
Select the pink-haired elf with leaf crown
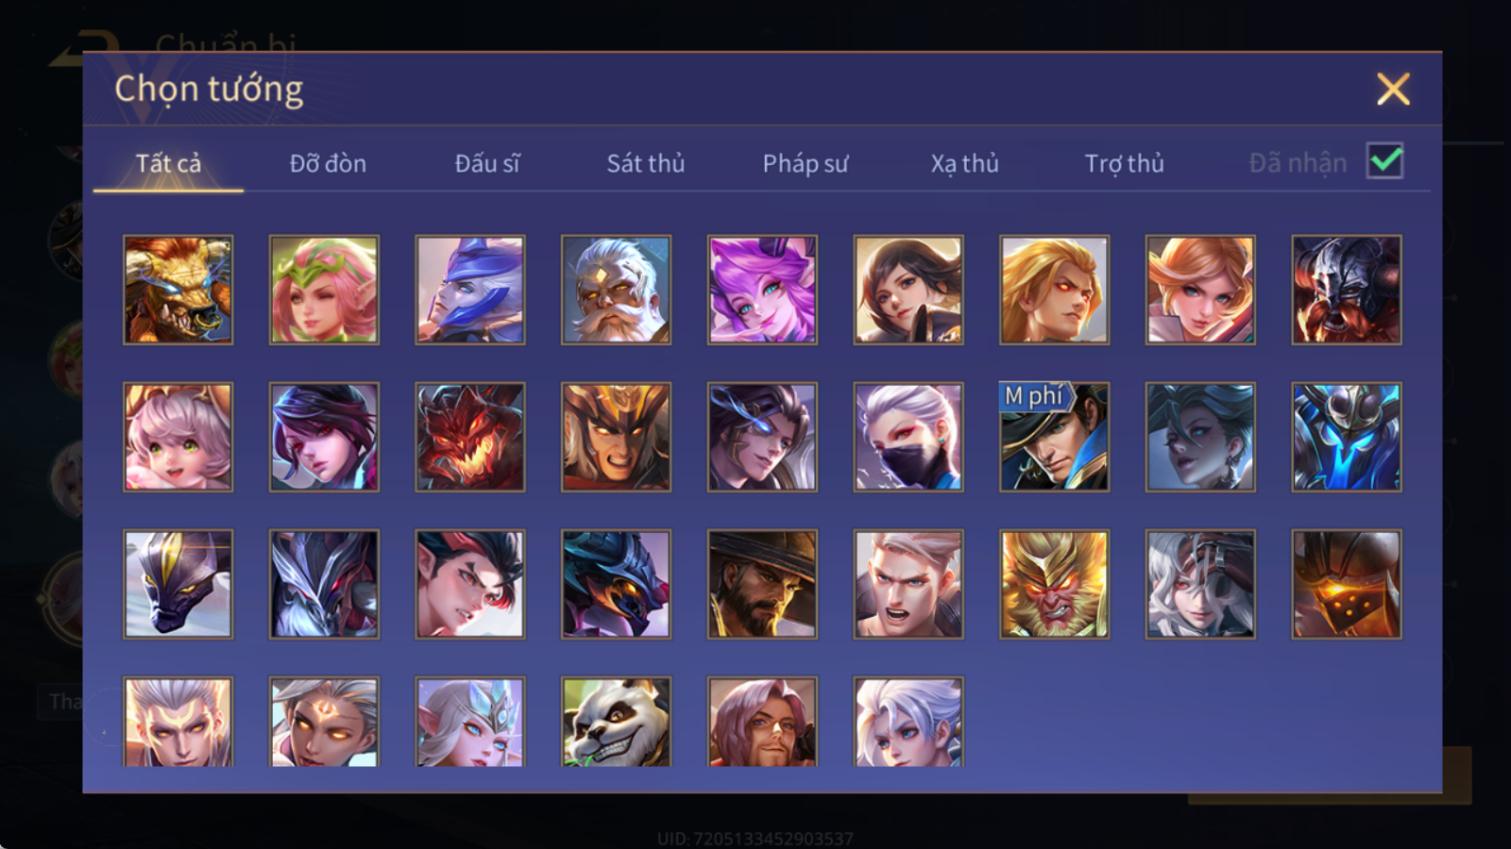pyautogui.click(x=324, y=290)
